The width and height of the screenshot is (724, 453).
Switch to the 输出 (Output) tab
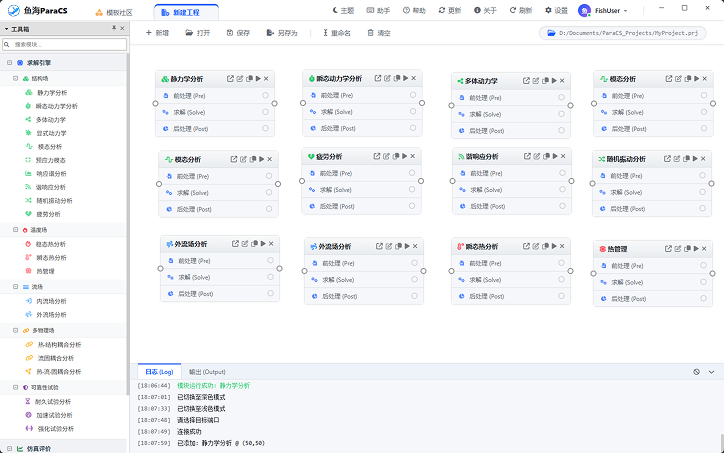point(207,371)
